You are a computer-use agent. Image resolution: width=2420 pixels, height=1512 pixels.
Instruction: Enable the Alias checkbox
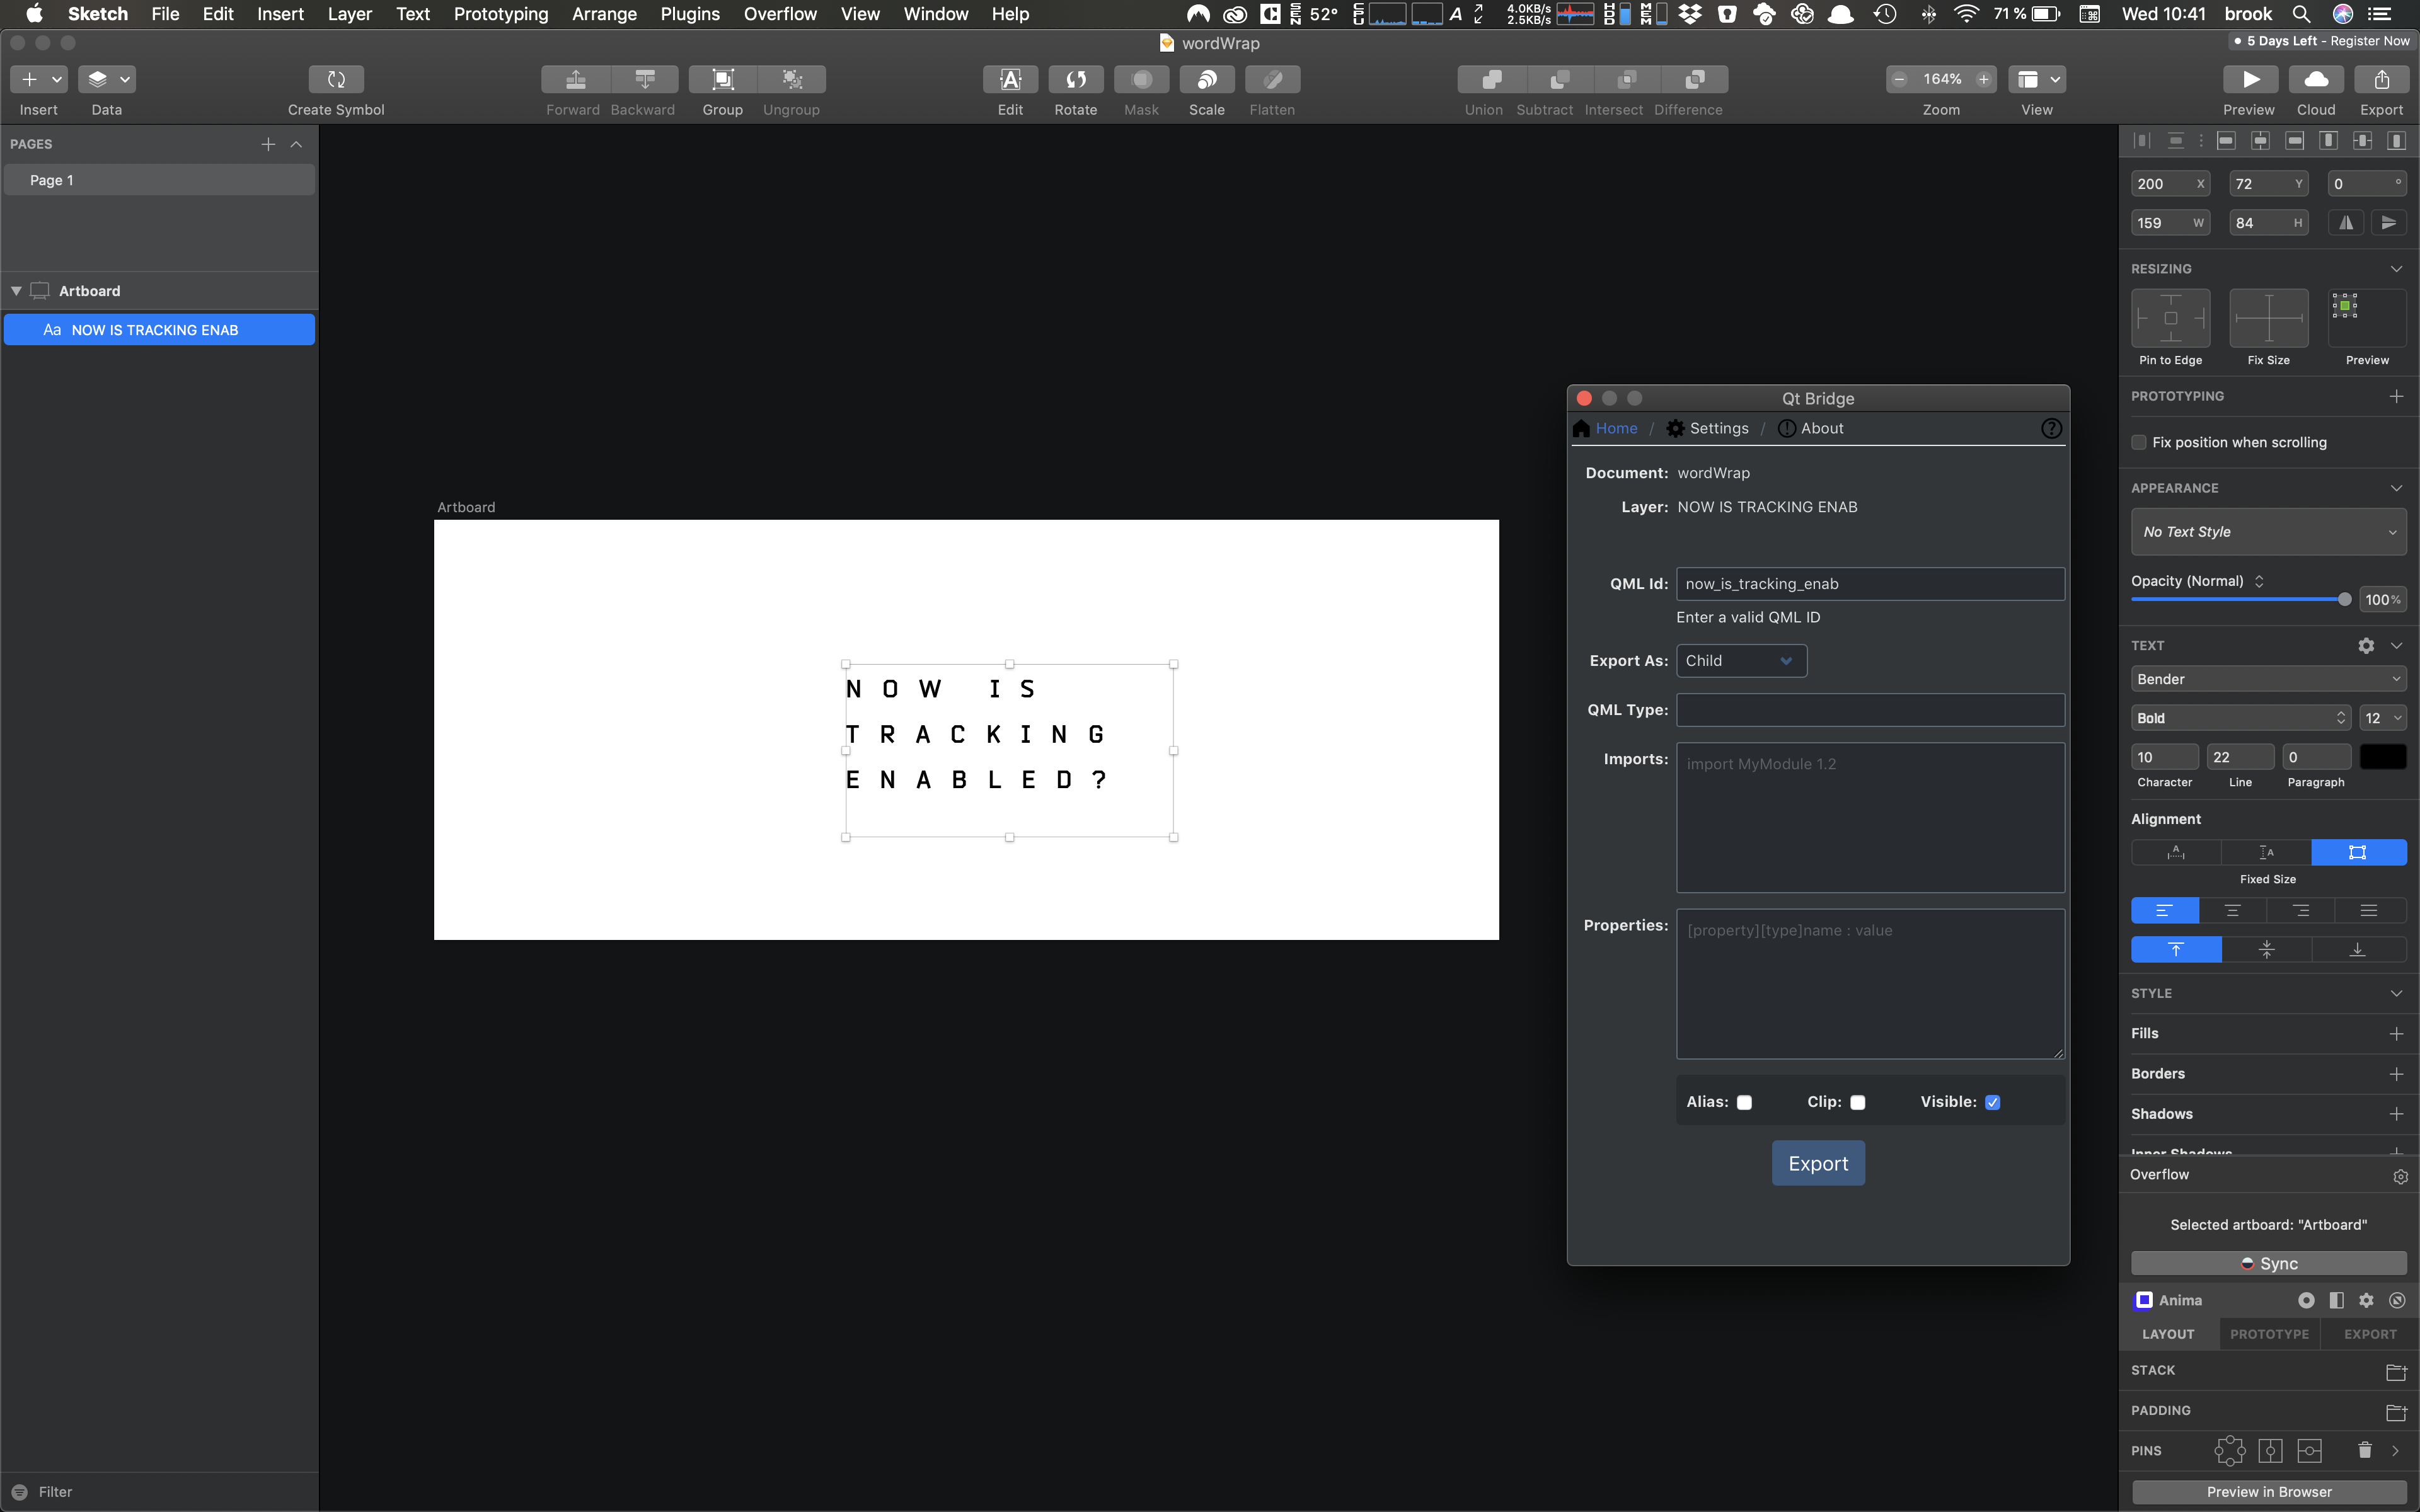pos(1744,1102)
